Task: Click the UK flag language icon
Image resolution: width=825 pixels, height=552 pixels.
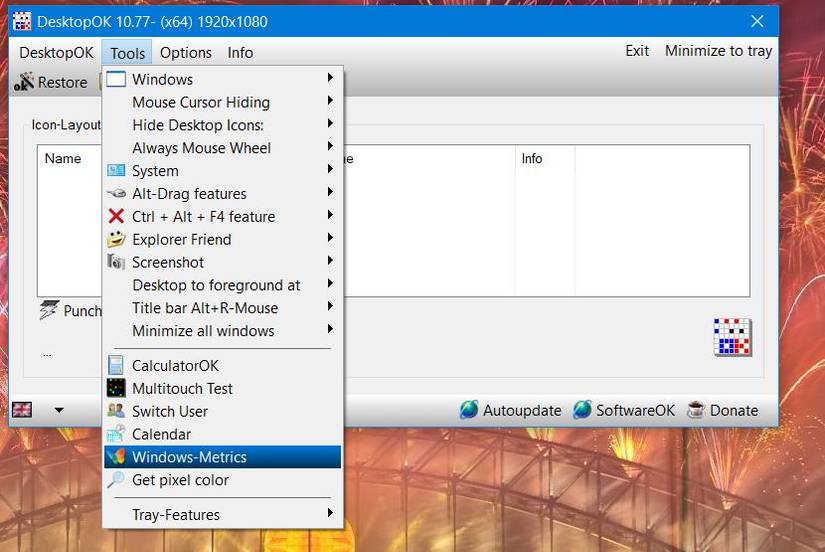Action: [22, 409]
